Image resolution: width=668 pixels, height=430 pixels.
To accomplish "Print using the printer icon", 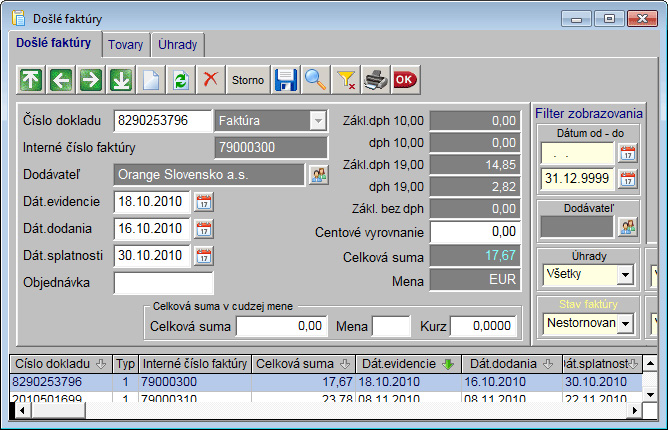I will pyautogui.click(x=375, y=78).
